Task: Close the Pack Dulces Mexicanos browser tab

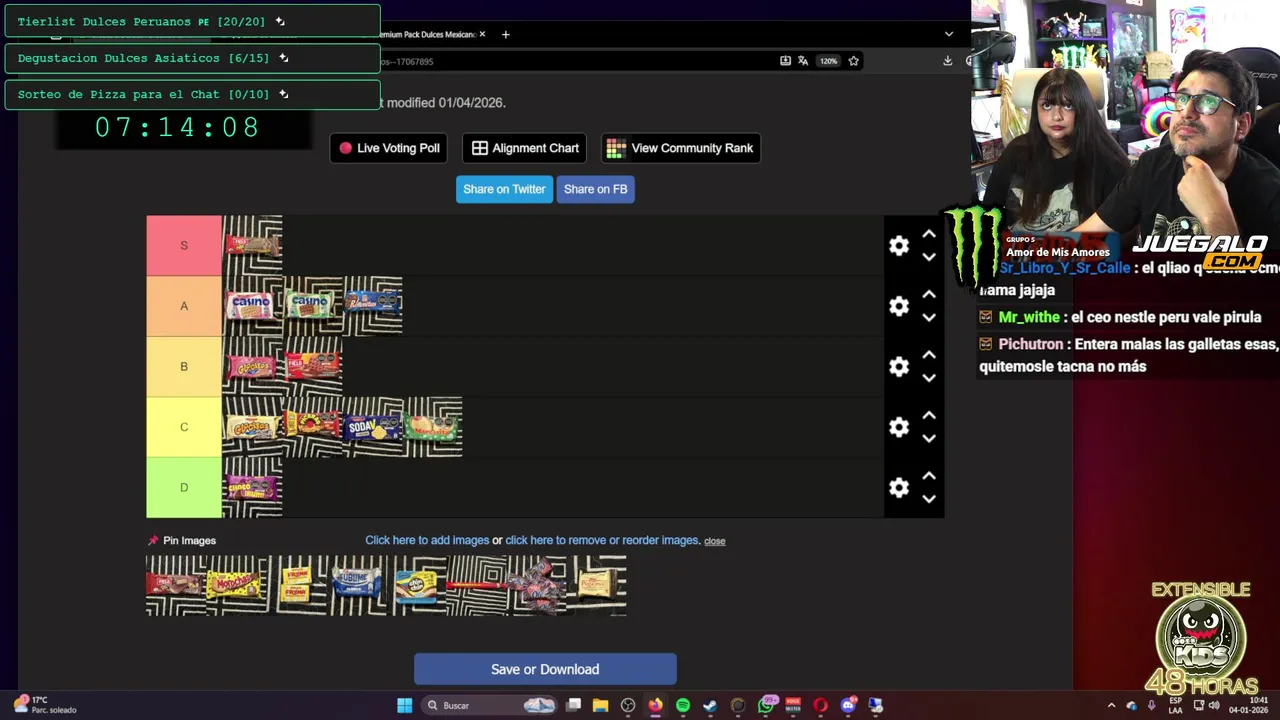Action: point(482,34)
